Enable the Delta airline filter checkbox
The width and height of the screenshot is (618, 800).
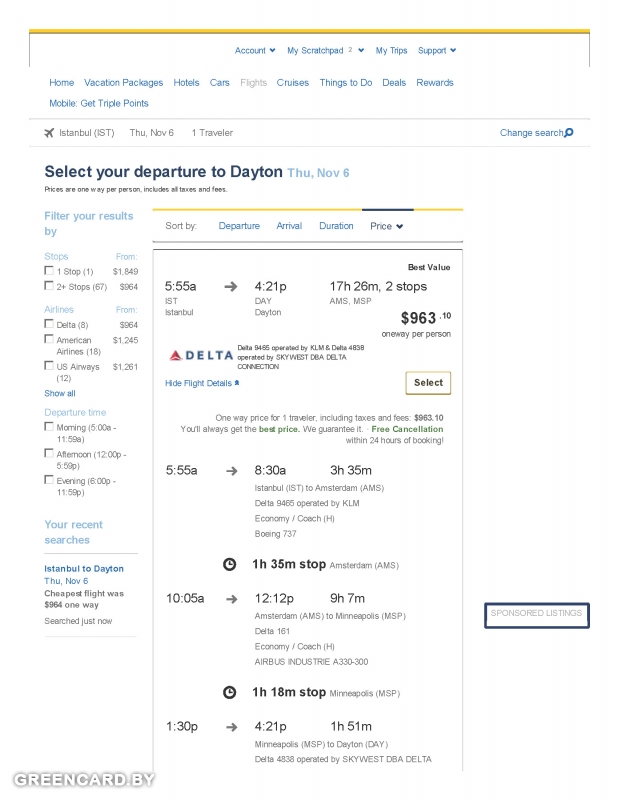click(49, 324)
